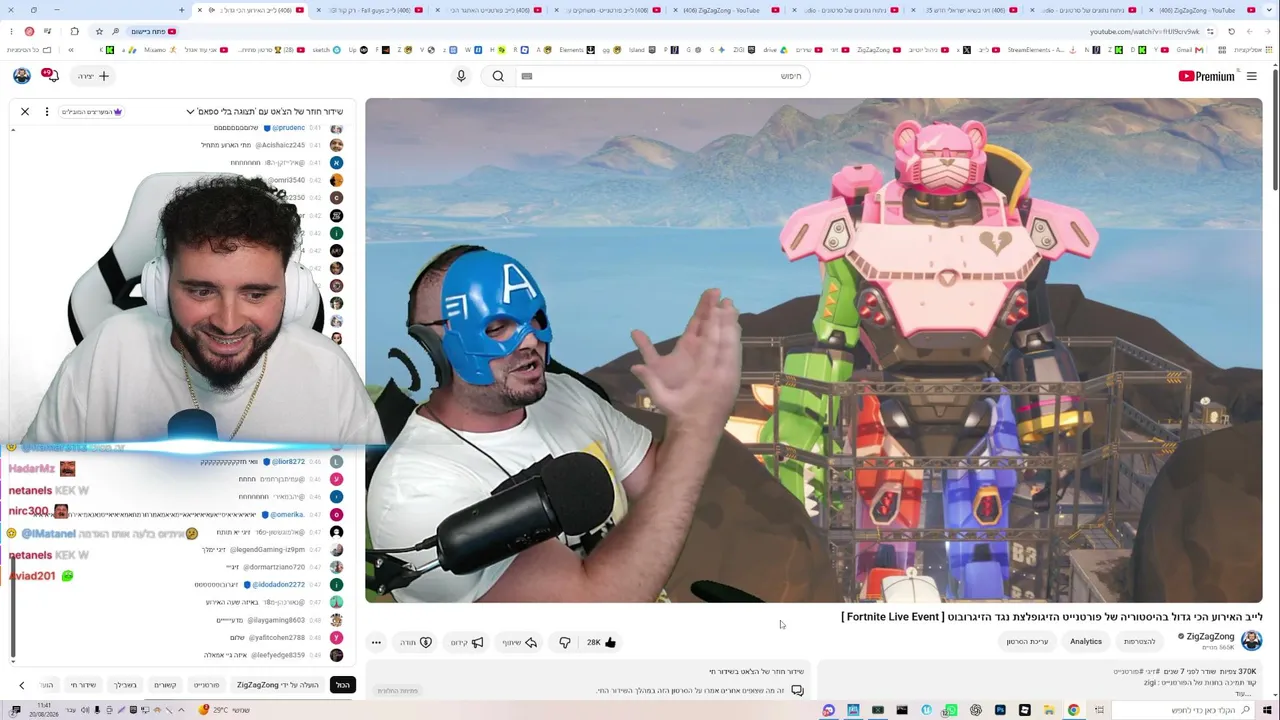Open new browser tab with plus
1280x720 pixels.
pyautogui.click(x=181, y=10)
